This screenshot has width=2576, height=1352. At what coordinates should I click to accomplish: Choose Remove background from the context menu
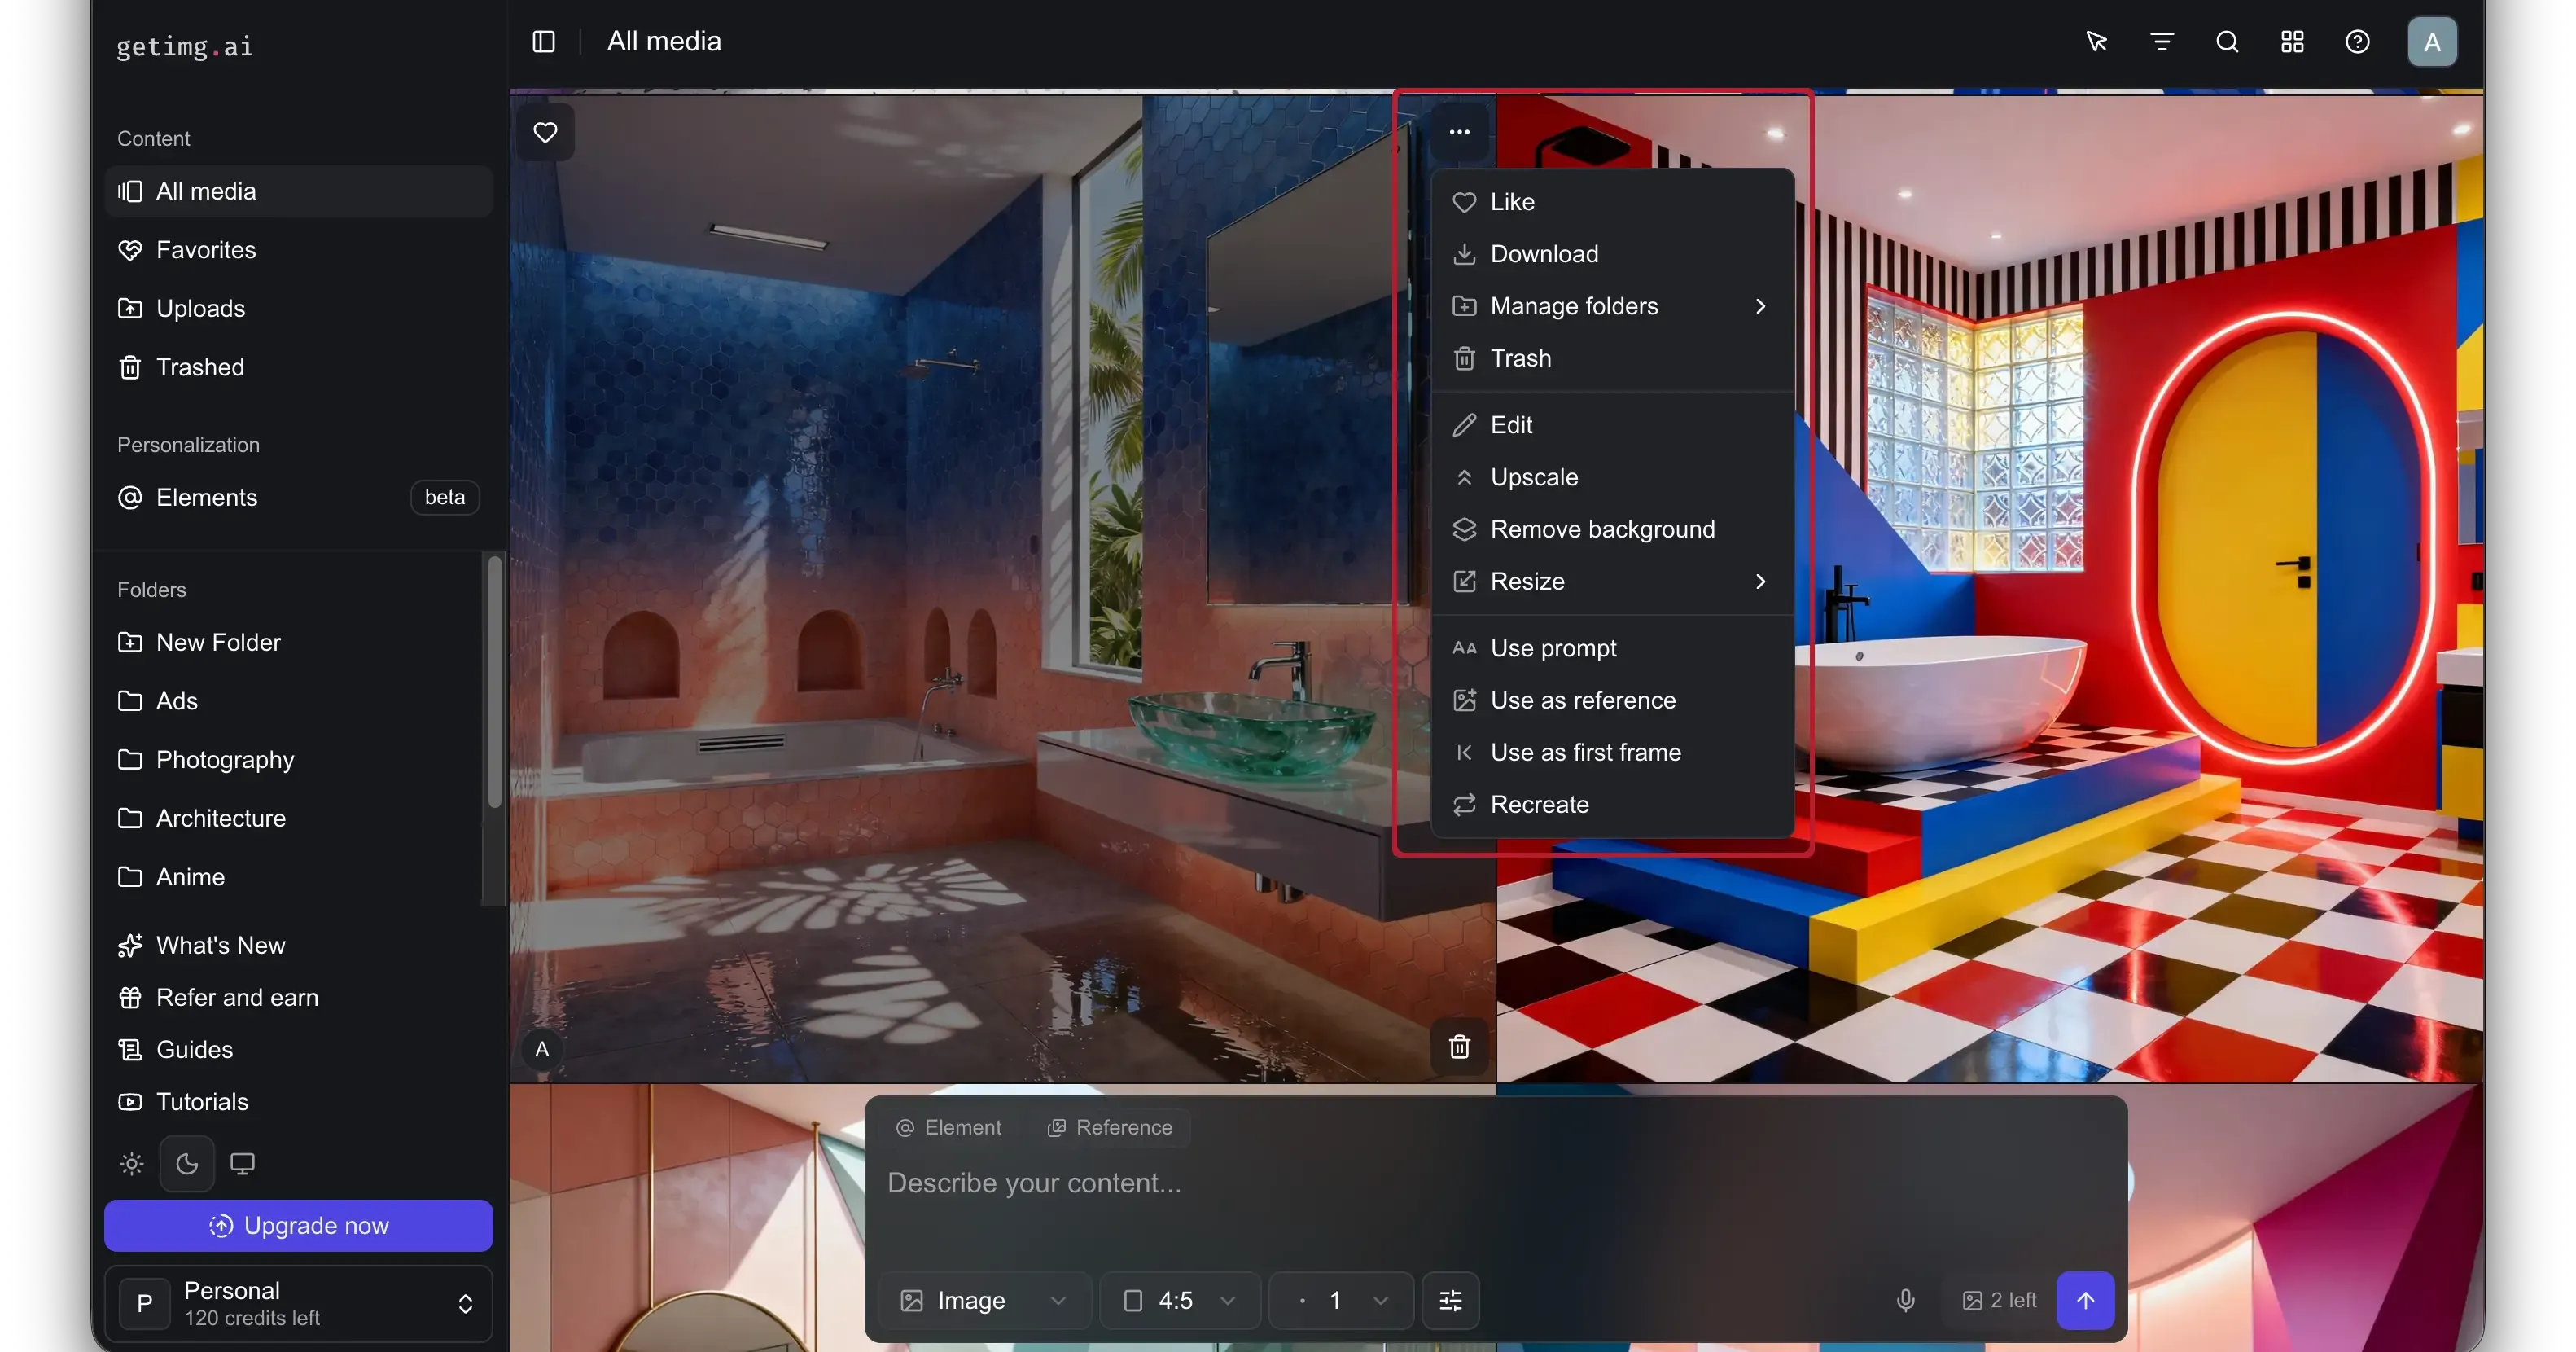pyautogui.click(x=1603, y=529)
